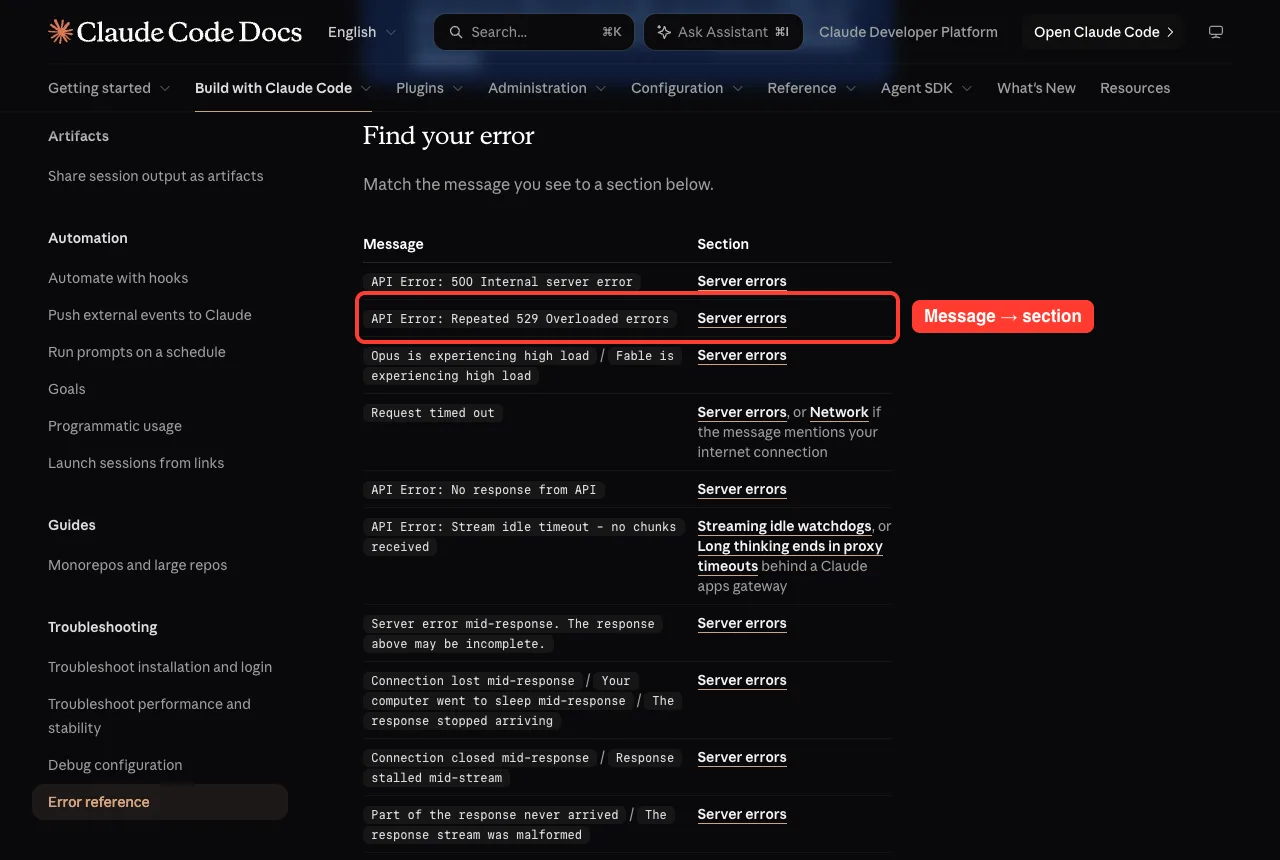Click the Find your error heading
This screenshot has height=860, width=1280.
(x=449, y=136)
